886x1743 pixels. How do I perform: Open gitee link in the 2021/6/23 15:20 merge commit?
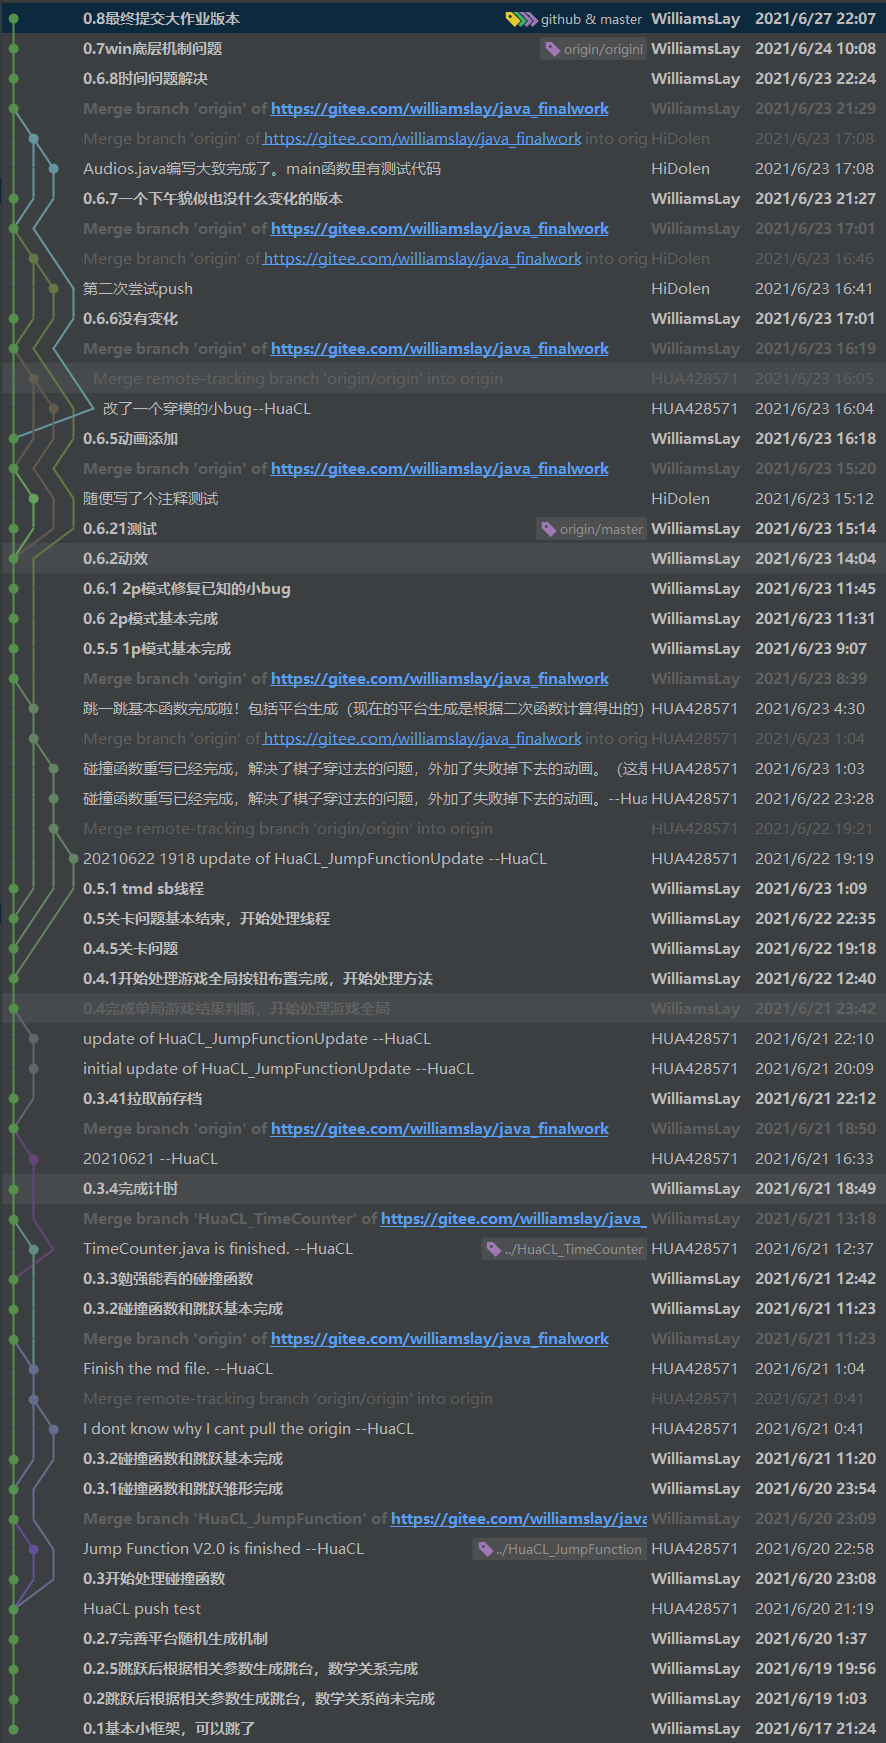(439, 469)
